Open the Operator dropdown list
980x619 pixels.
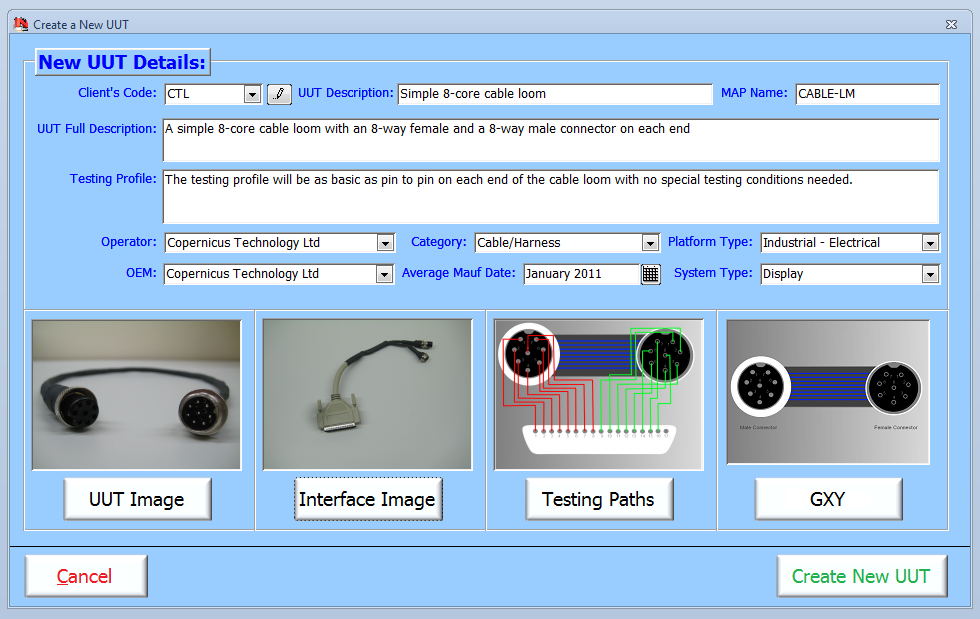click(x=385, y=243)
